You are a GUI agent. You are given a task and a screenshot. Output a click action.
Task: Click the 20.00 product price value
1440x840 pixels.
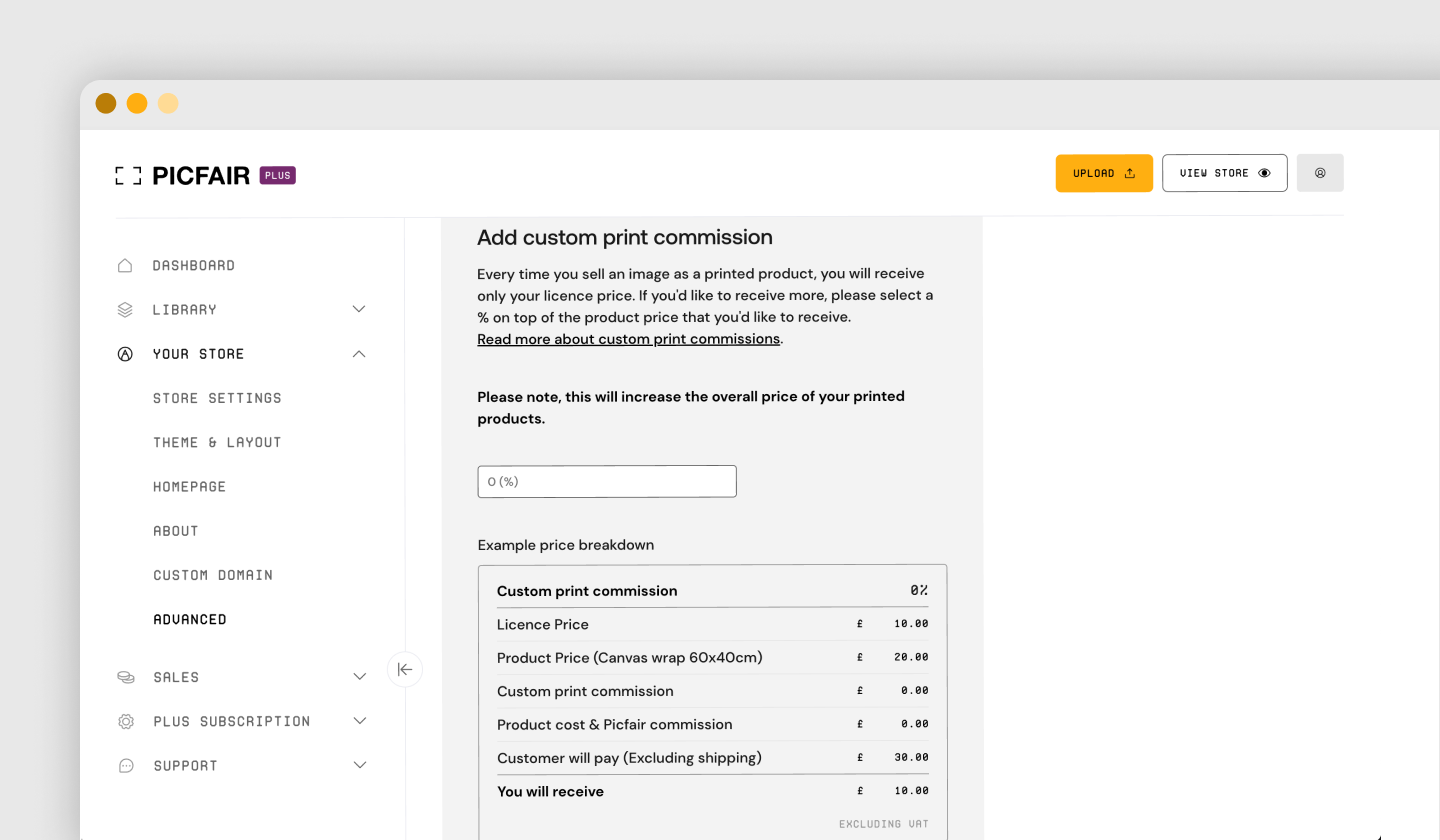coord(911,657)
